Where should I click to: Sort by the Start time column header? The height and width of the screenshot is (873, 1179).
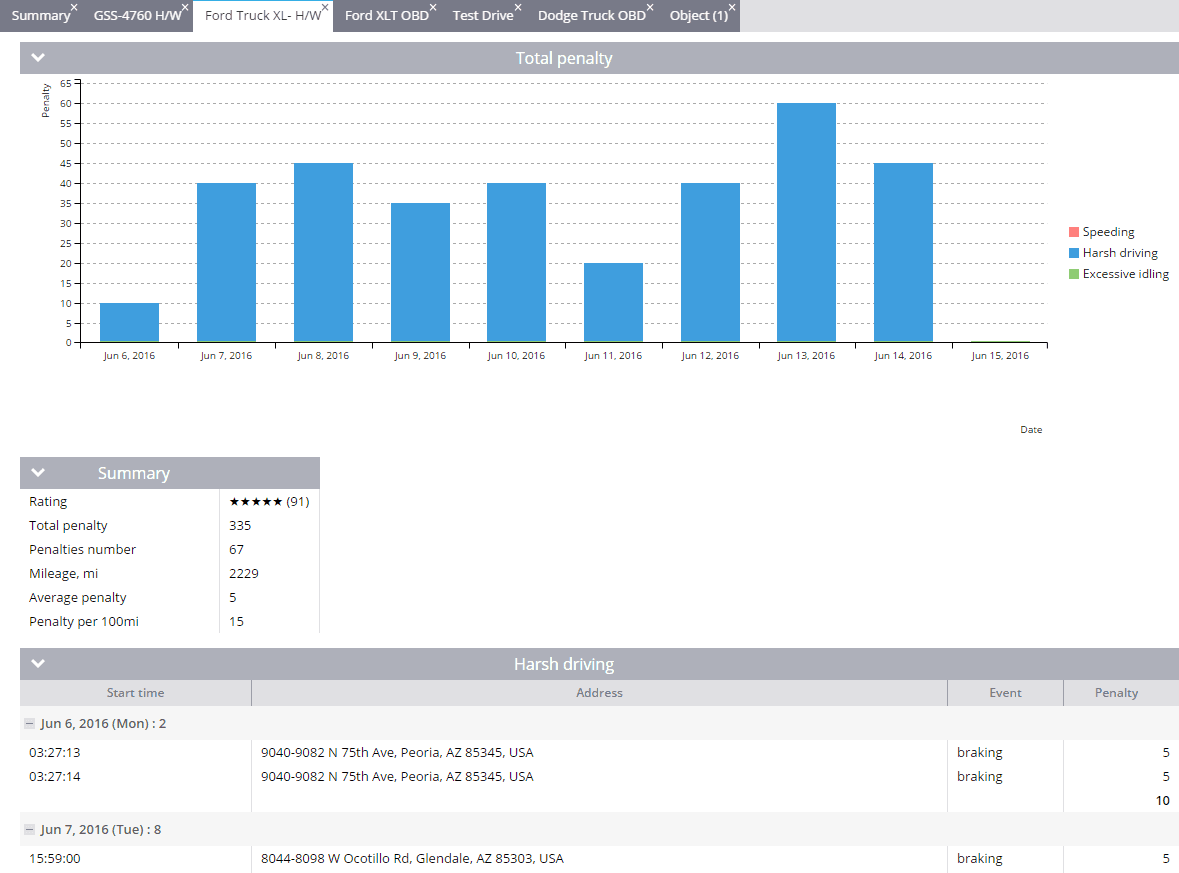click(x=135, y=693)
